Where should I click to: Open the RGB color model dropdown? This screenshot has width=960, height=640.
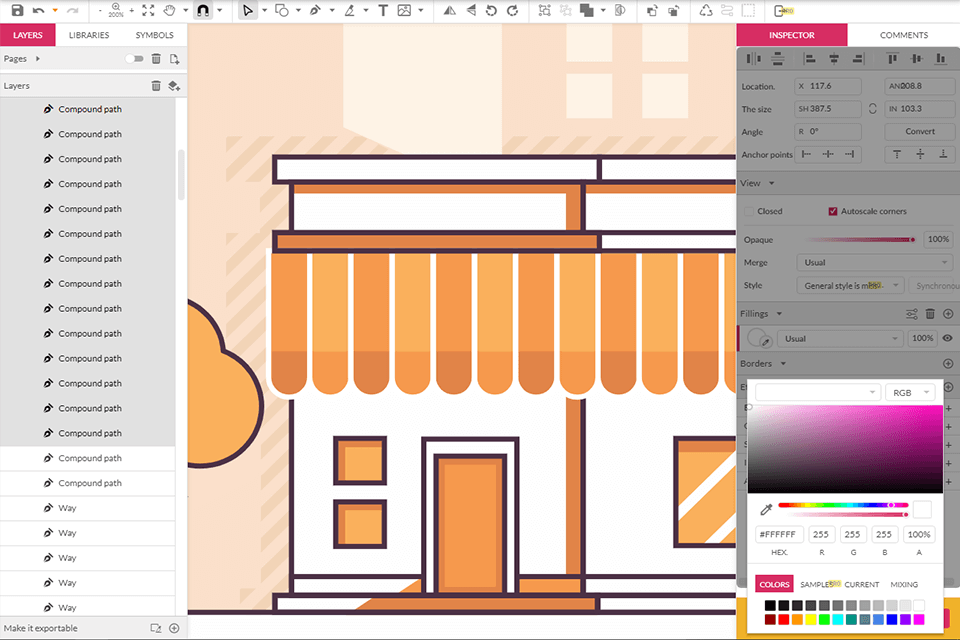909,393
